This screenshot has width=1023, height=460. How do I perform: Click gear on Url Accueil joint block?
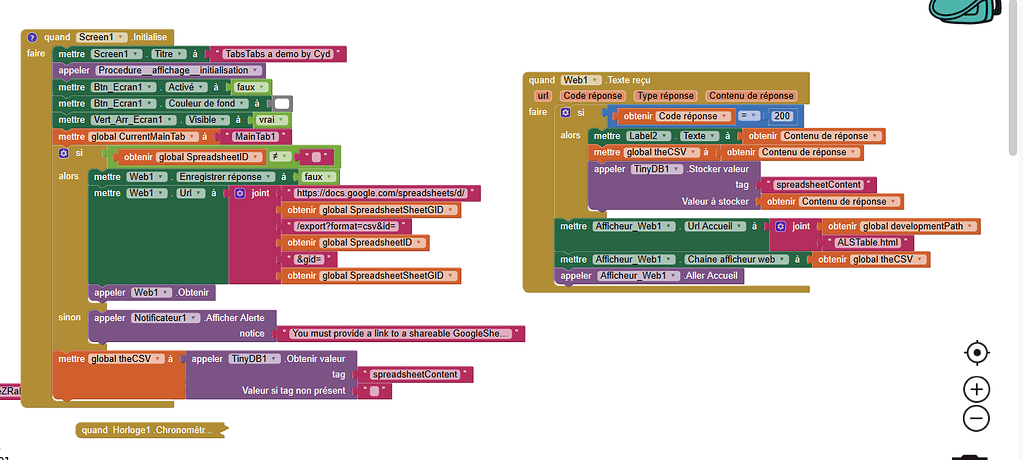pos(780,227)
